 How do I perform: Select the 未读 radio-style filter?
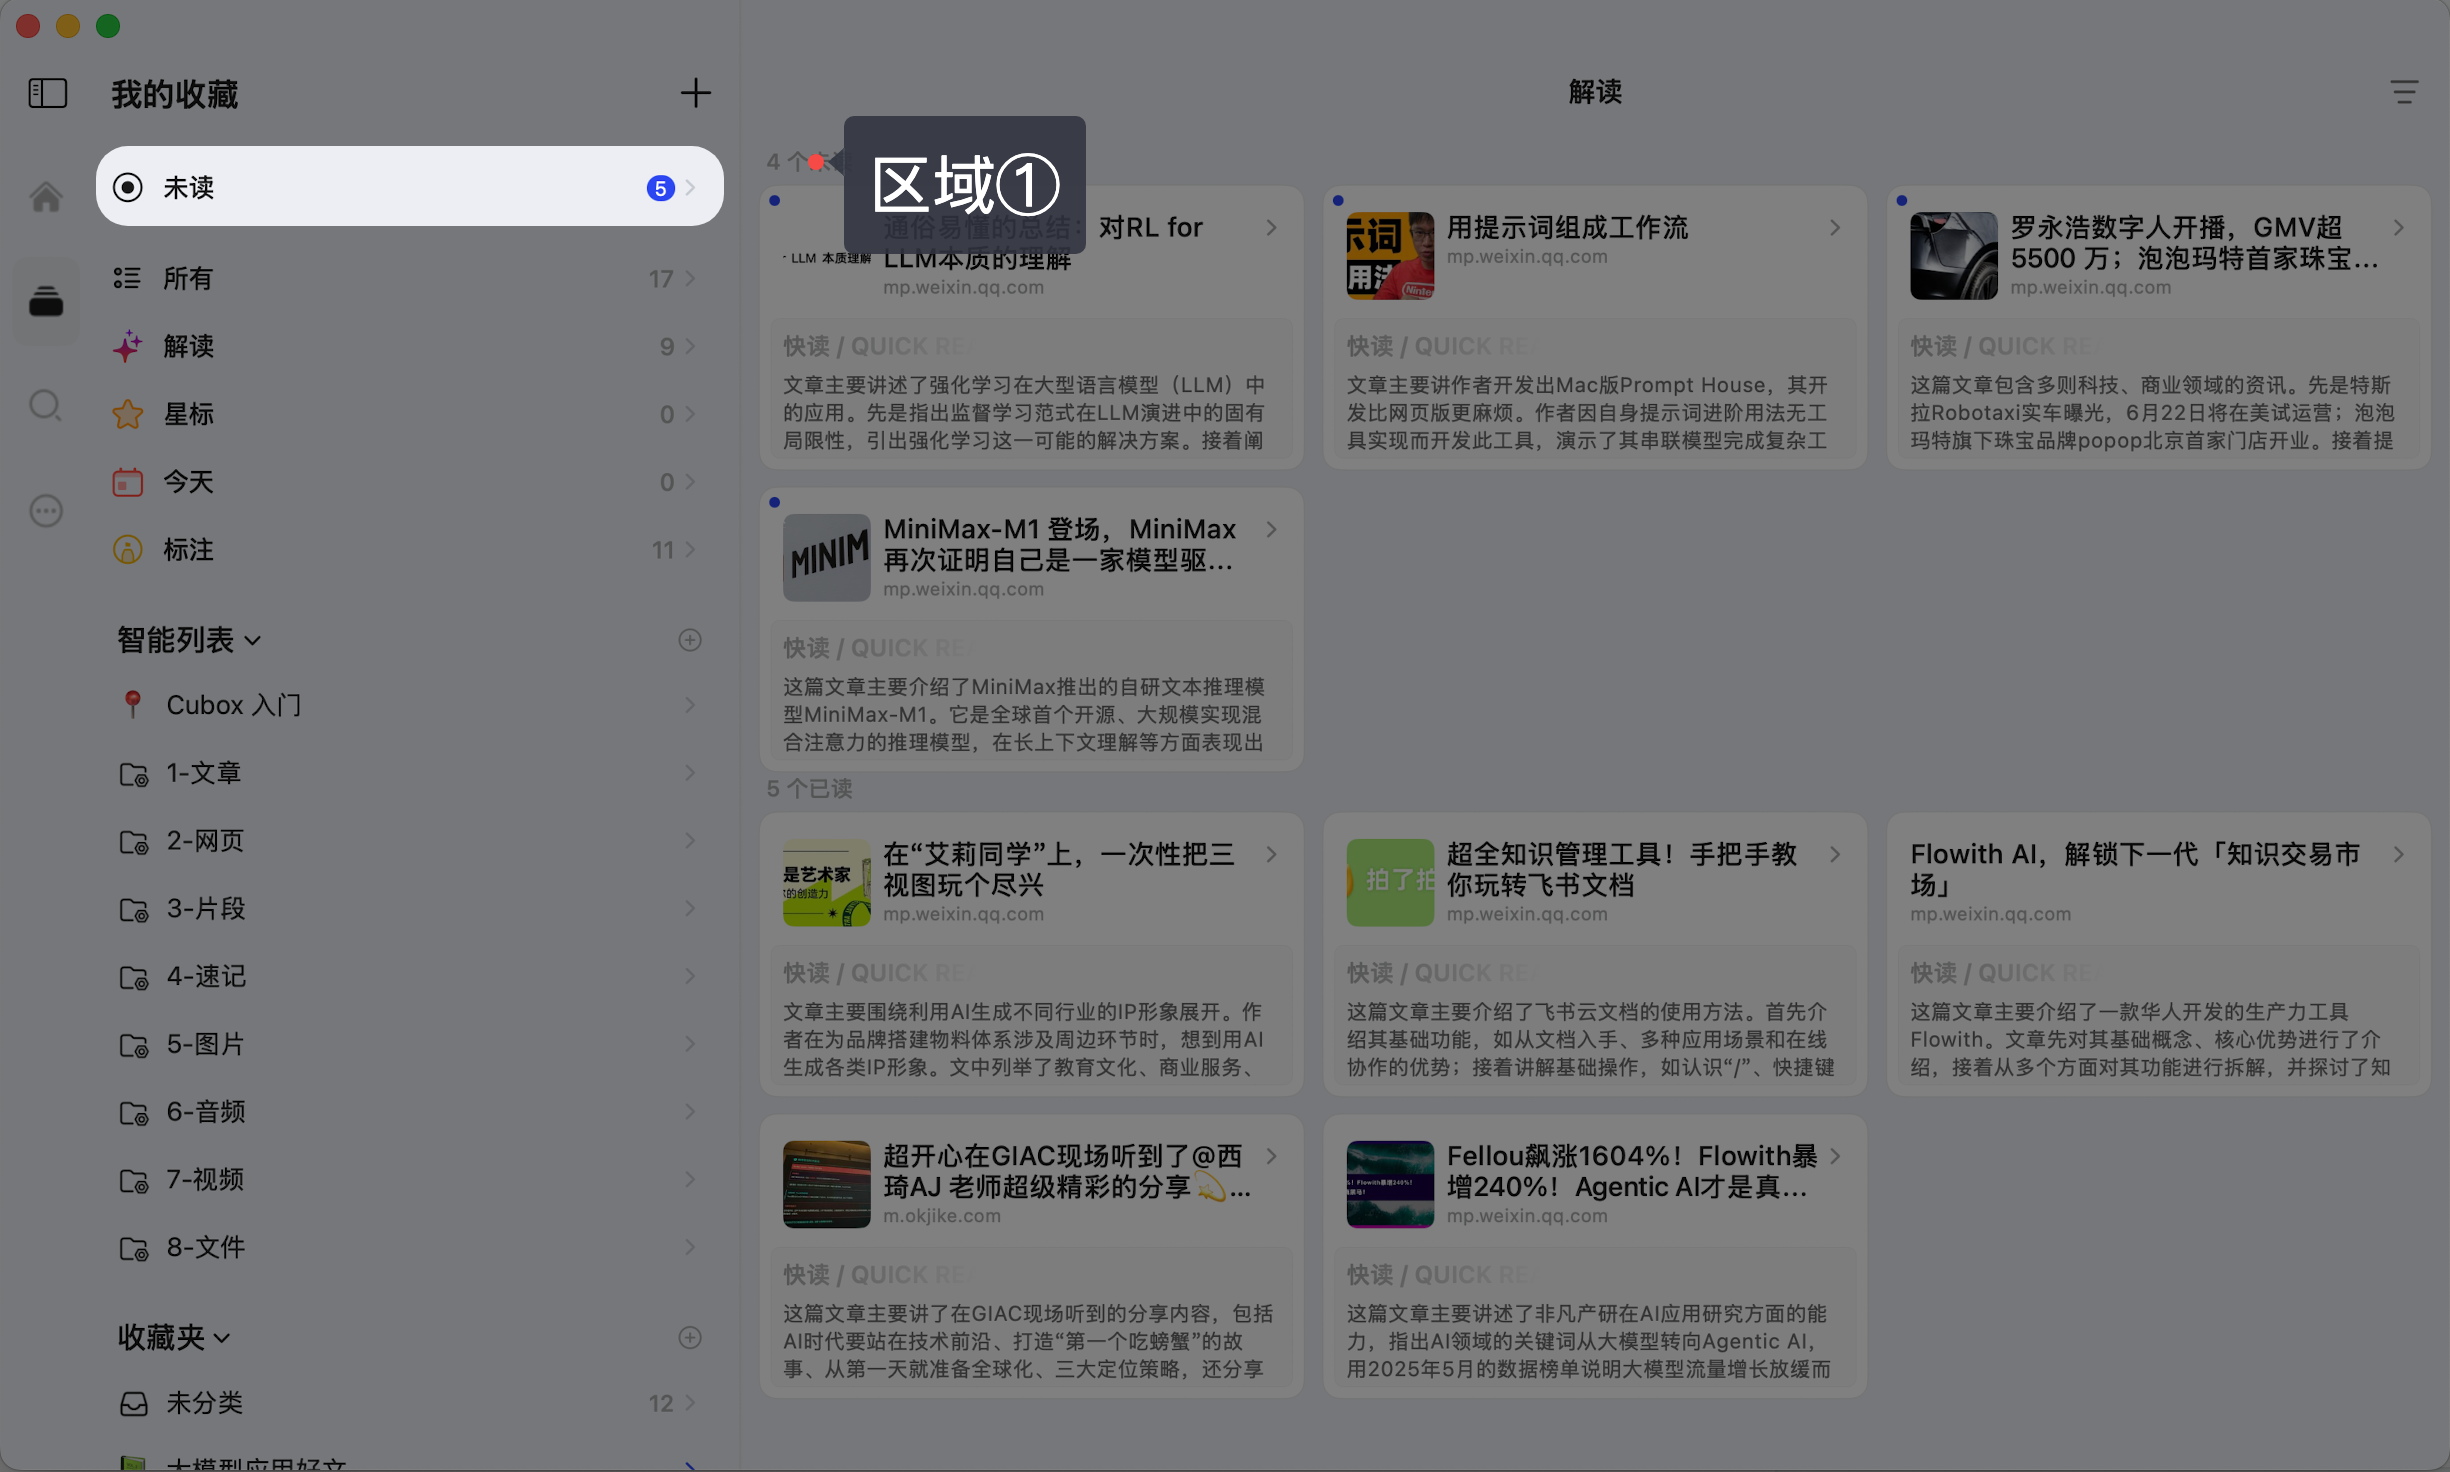click(127, 186)
